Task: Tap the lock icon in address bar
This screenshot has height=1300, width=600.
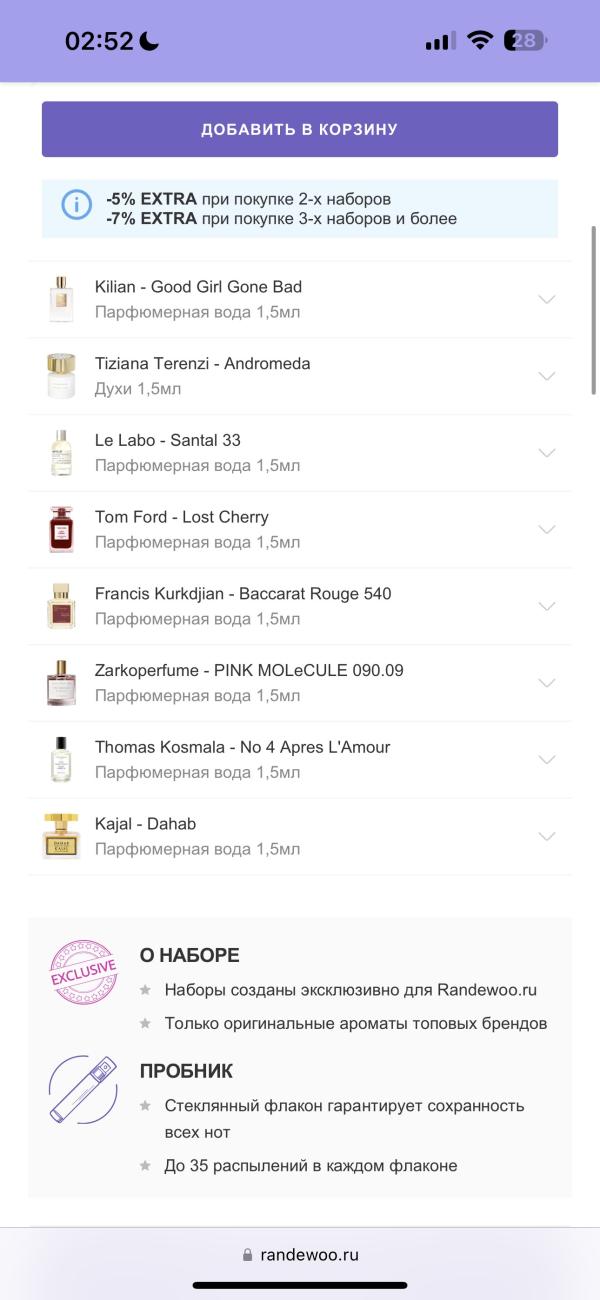Action: pyautogui.click(x=247, y=1254)
